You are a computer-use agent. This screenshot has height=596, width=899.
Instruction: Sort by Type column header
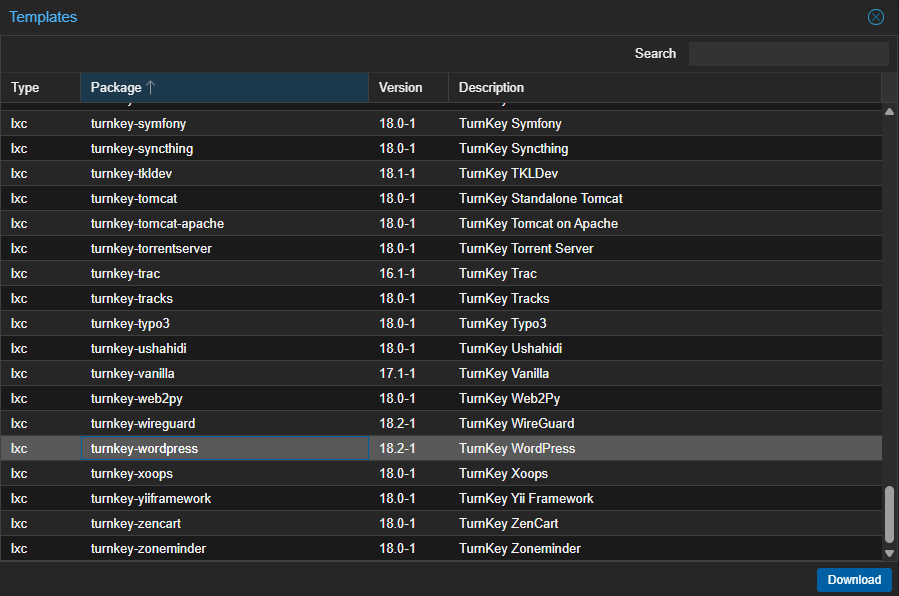40,87
